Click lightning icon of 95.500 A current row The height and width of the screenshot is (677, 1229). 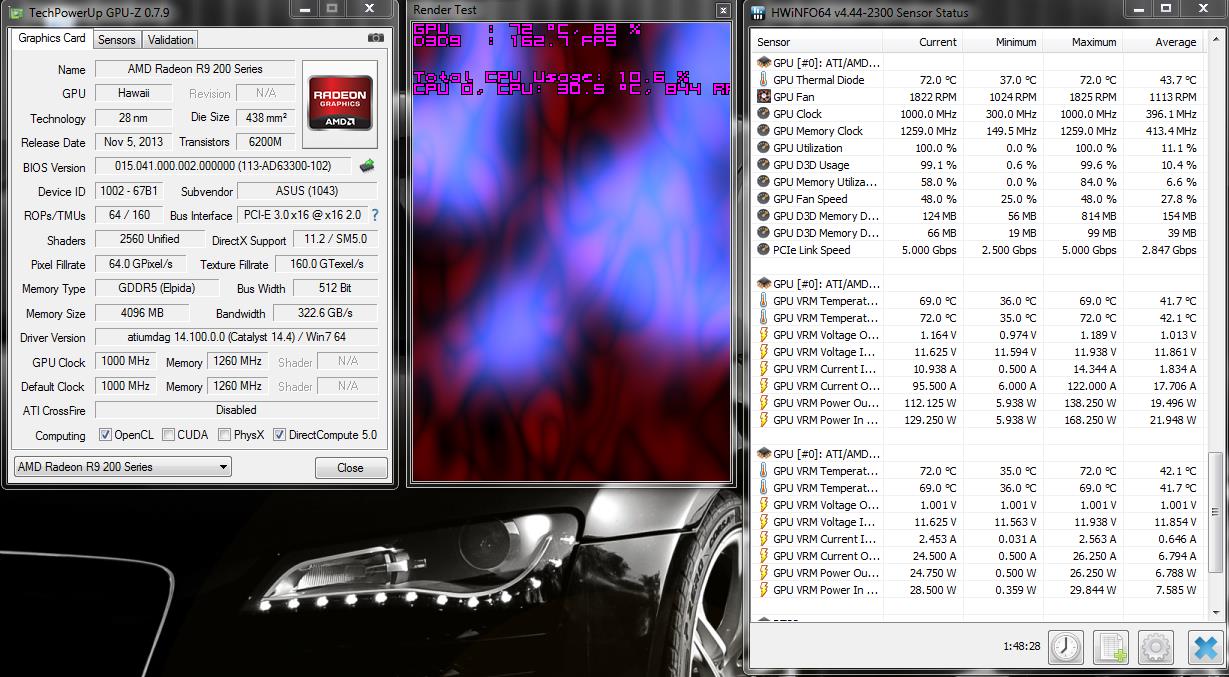(764, 386)
